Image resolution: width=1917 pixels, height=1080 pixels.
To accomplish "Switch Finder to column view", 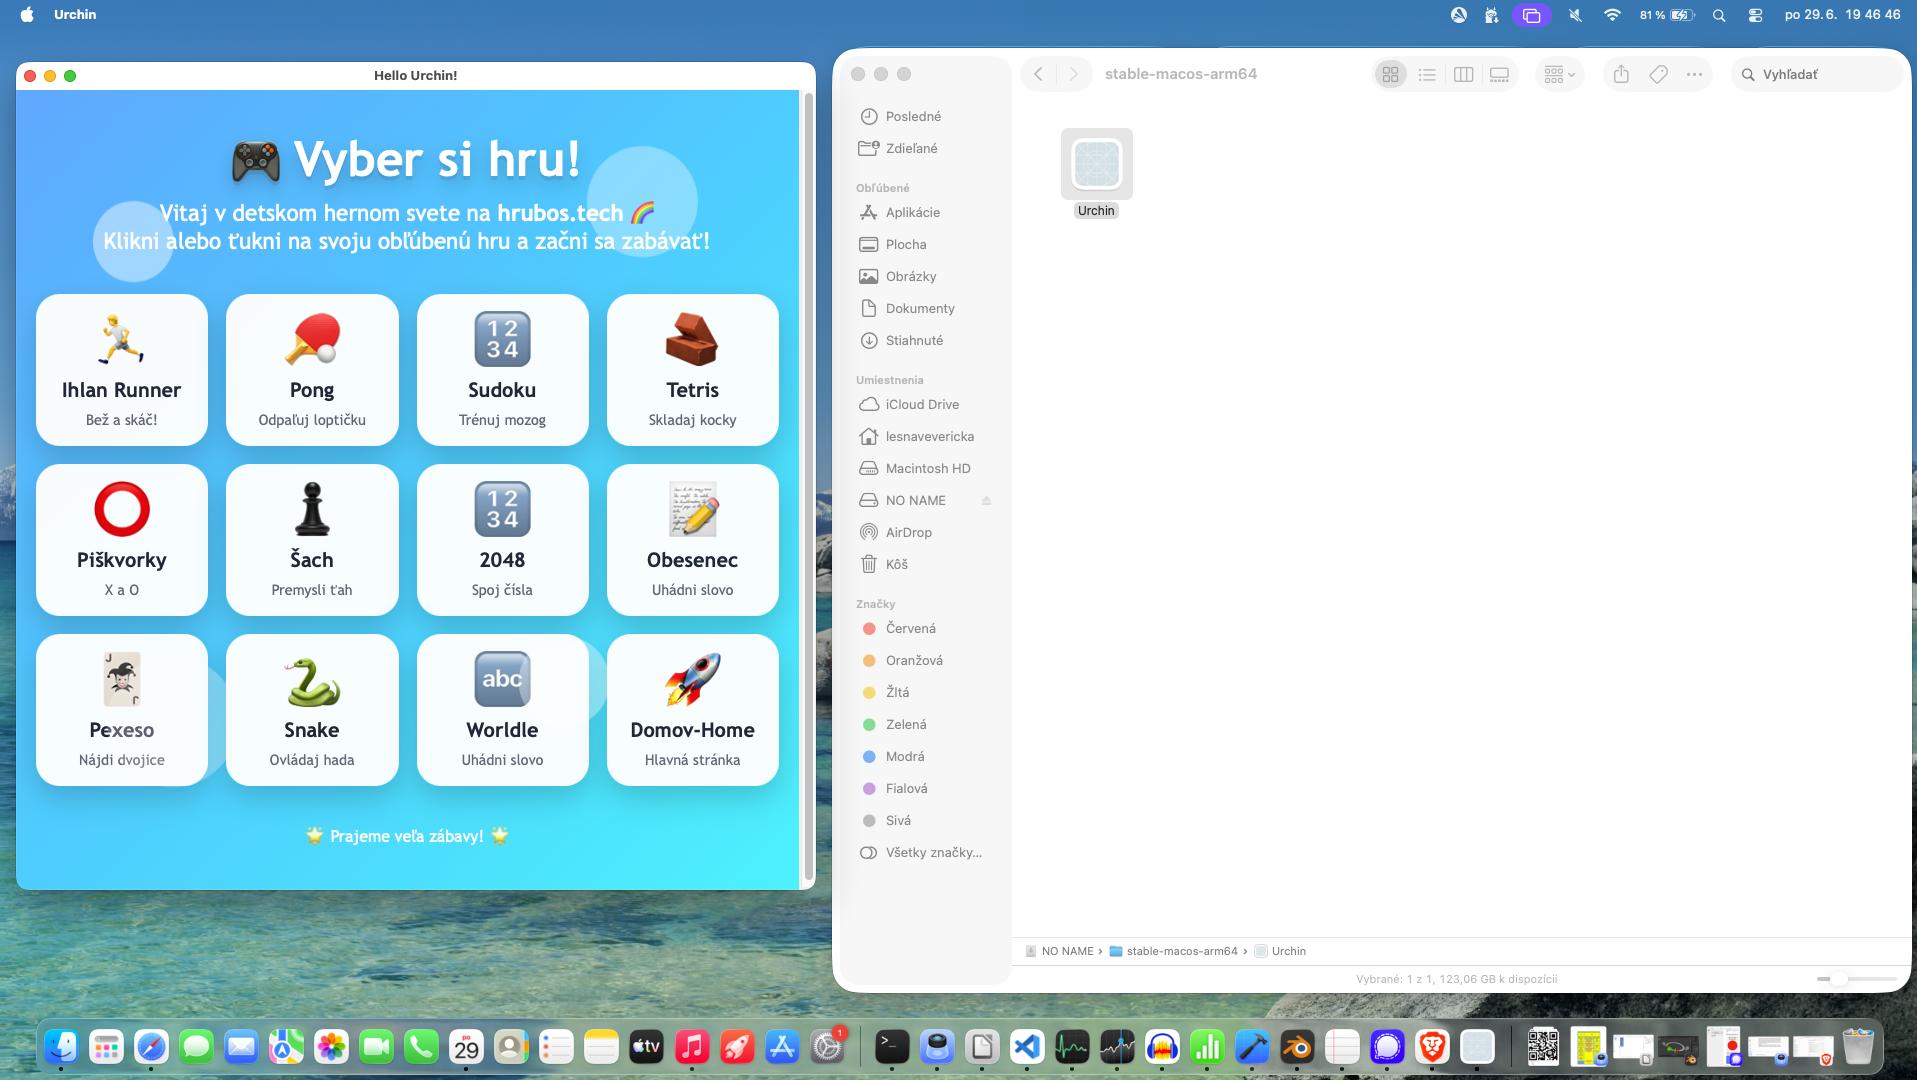I will pos(1463,74).
